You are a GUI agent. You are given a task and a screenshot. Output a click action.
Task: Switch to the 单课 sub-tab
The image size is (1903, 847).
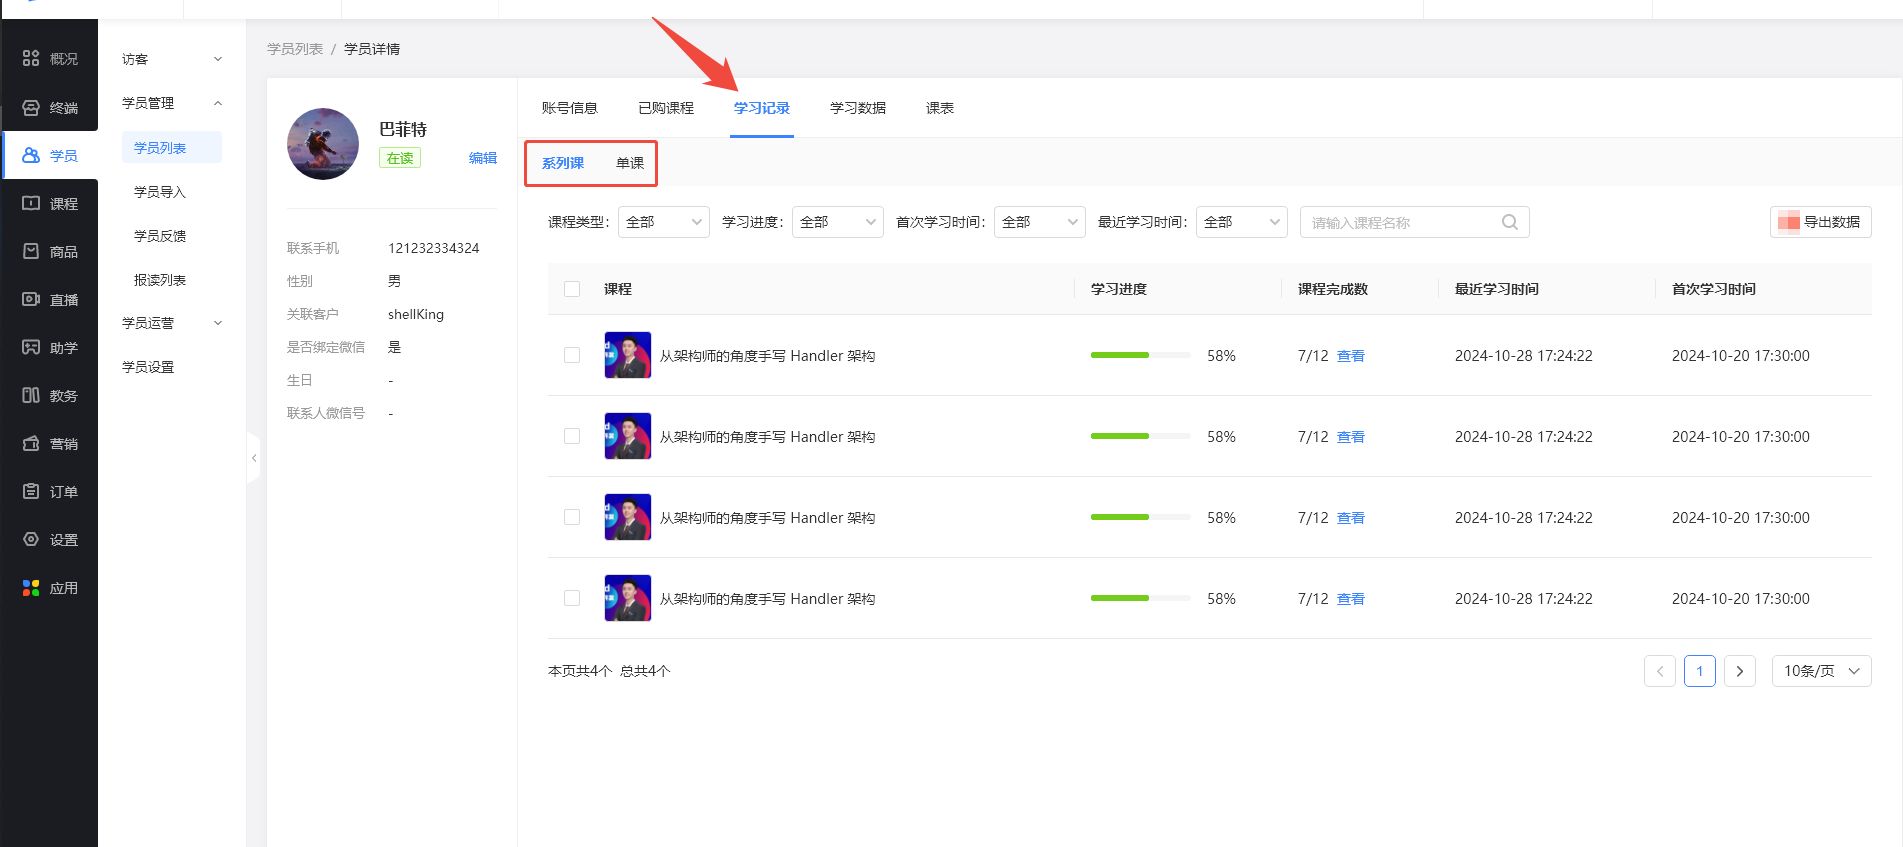pyautogui.click(x=630, y=163)
